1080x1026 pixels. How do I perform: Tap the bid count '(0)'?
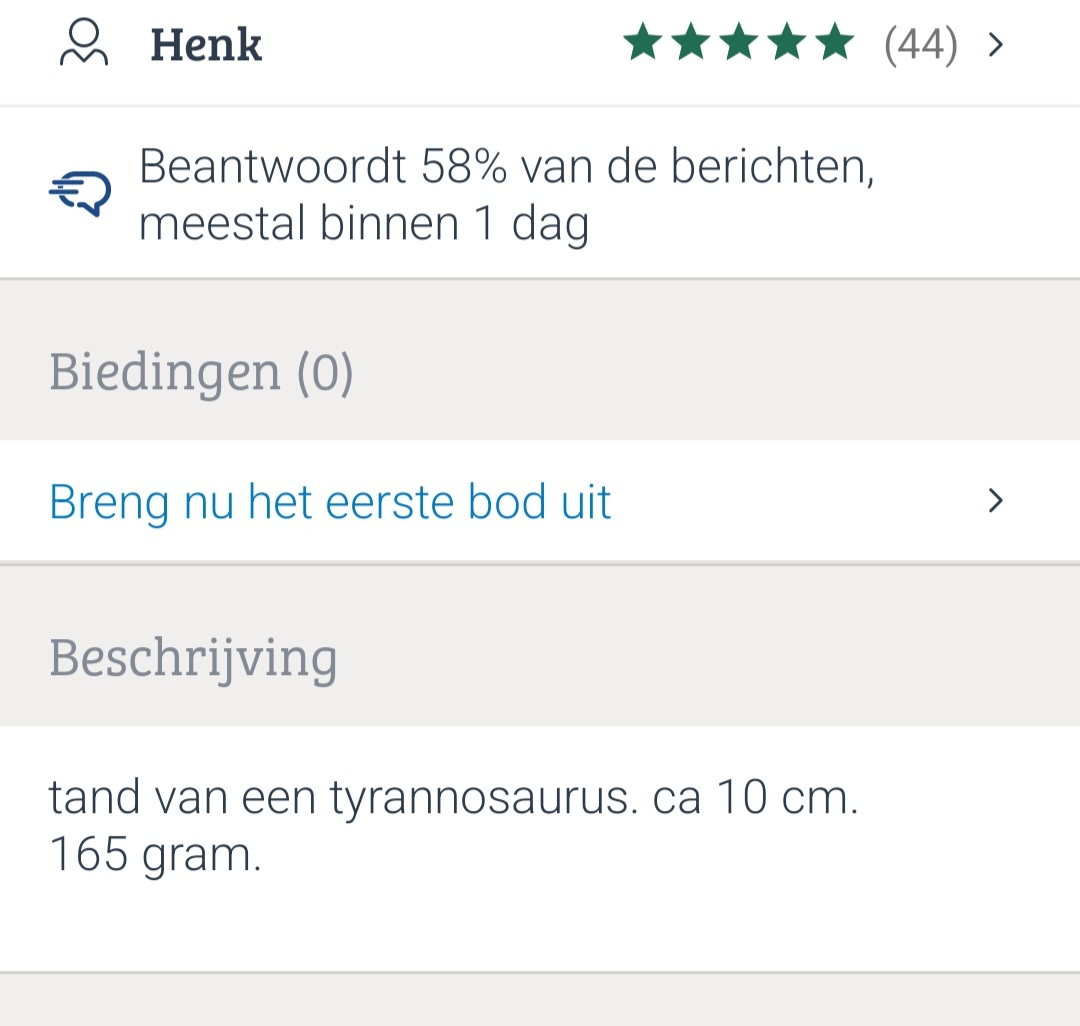coord(325,372)
